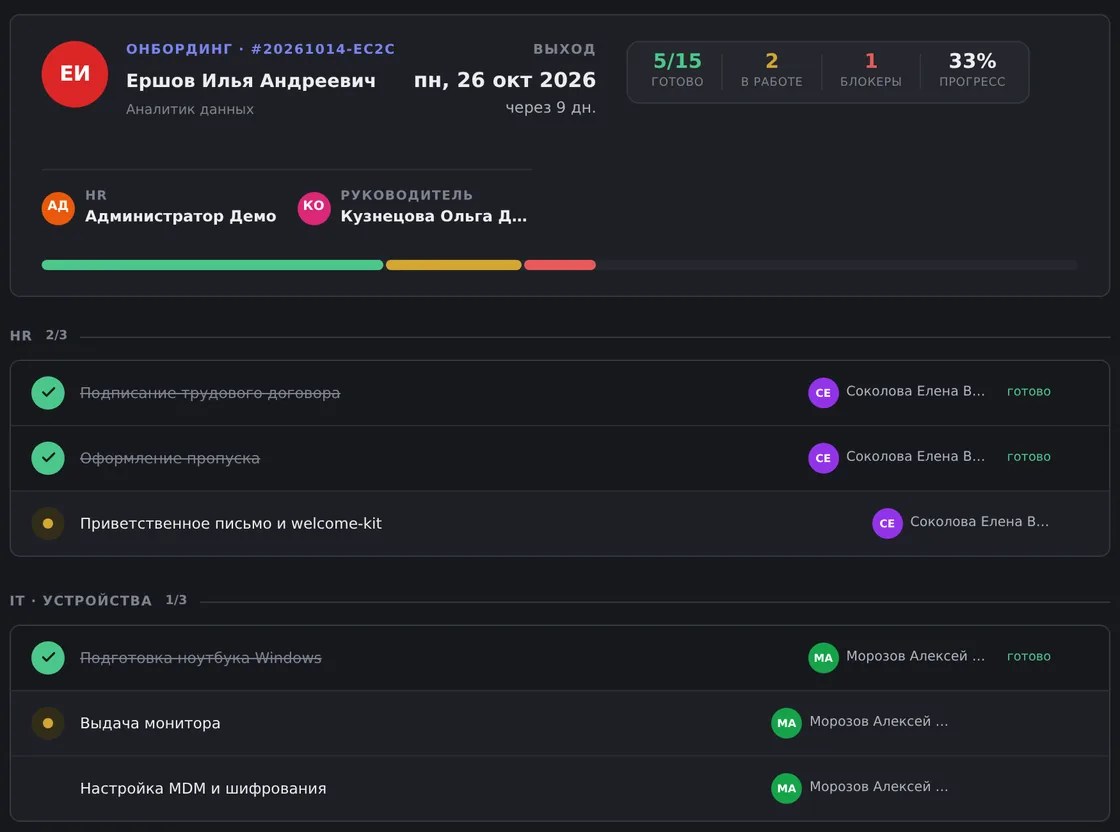1120x832 pixels.
Task: Toggle status dot of welcome-kit task
Action: [x=48, y=523]
